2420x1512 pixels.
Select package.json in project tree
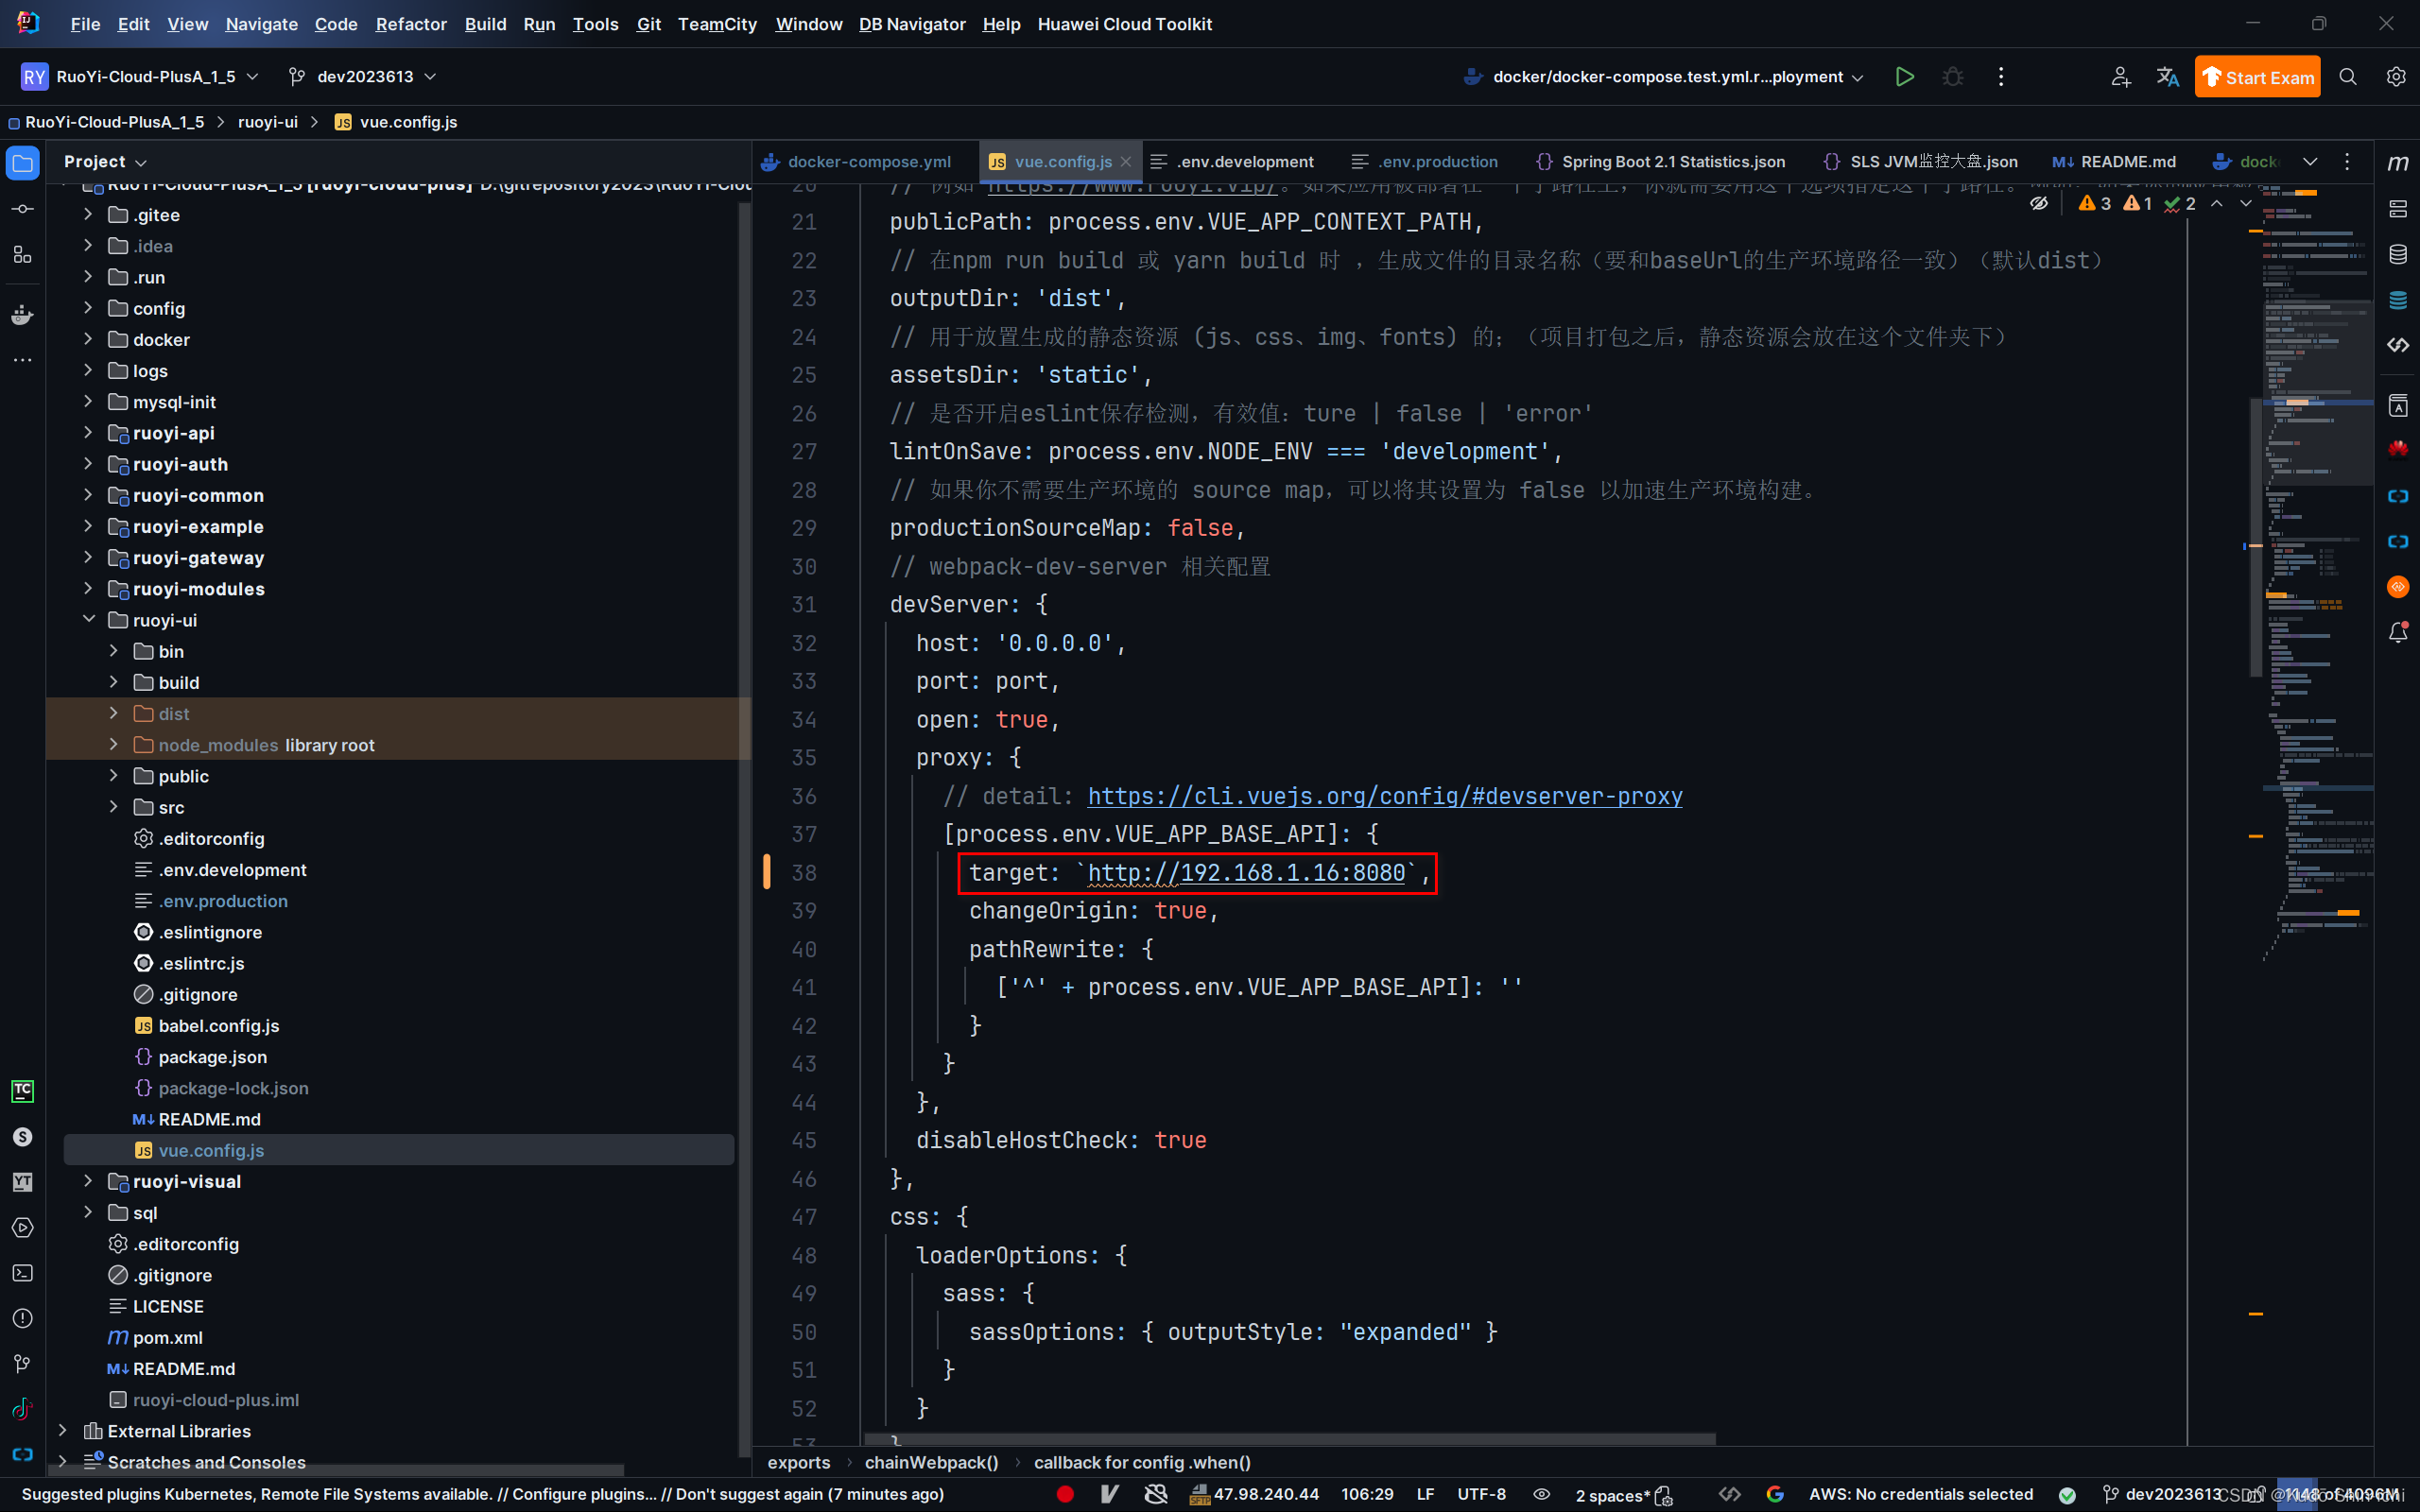212,1057
